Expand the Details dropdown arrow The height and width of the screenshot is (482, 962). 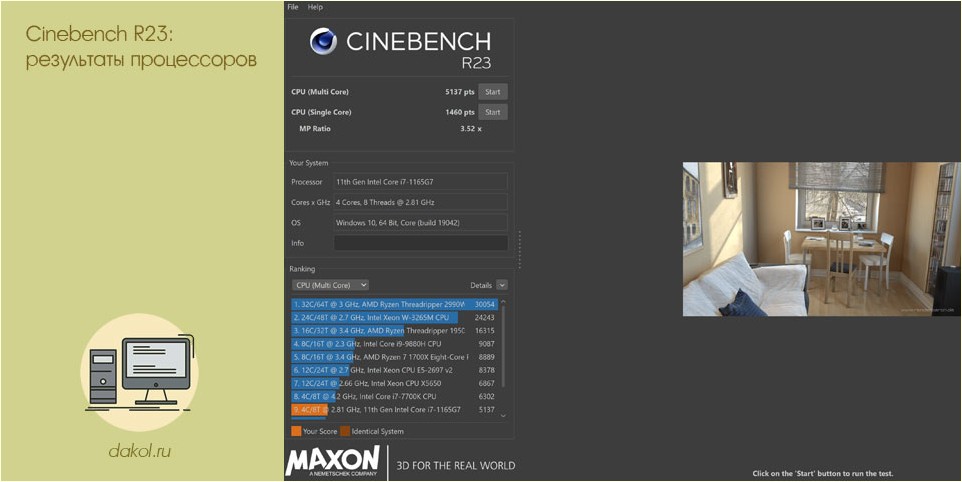click(x=502, y=285)
